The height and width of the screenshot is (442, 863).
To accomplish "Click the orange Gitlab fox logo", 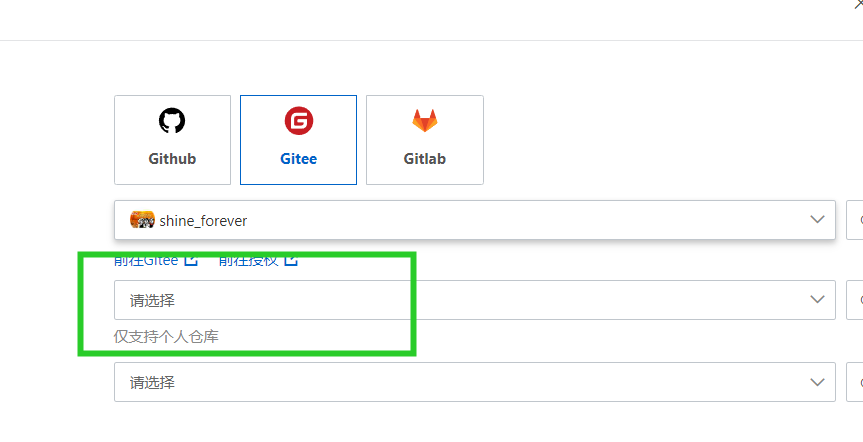I will (x=425, y=121).
